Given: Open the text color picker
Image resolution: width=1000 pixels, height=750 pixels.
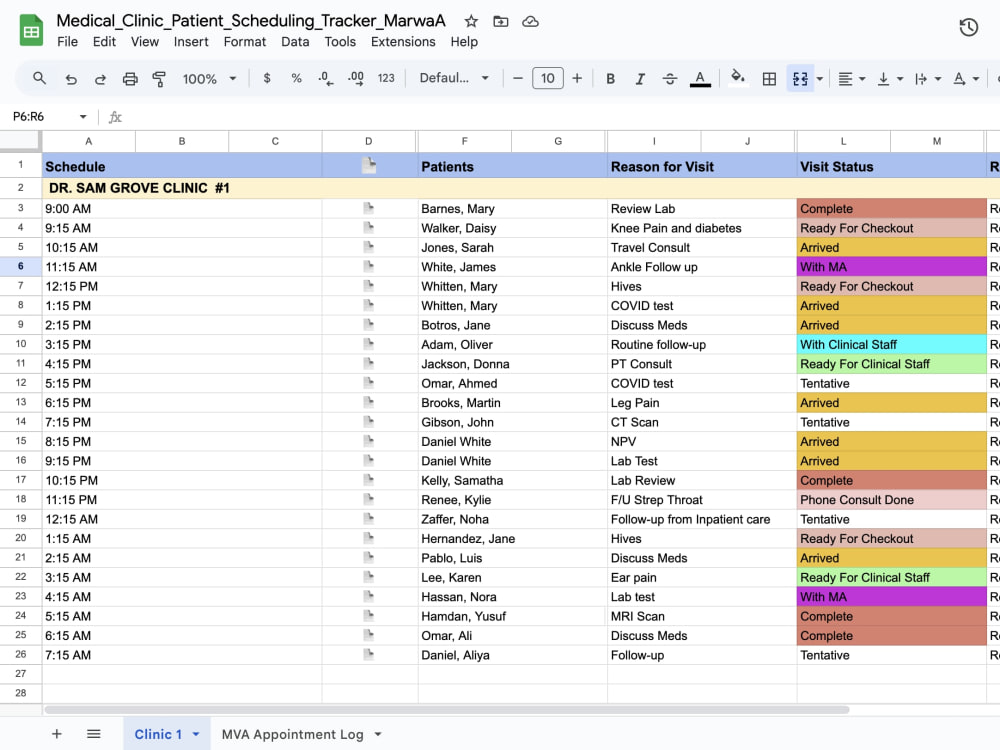Looking at the screenshot, I should [700, 78].
